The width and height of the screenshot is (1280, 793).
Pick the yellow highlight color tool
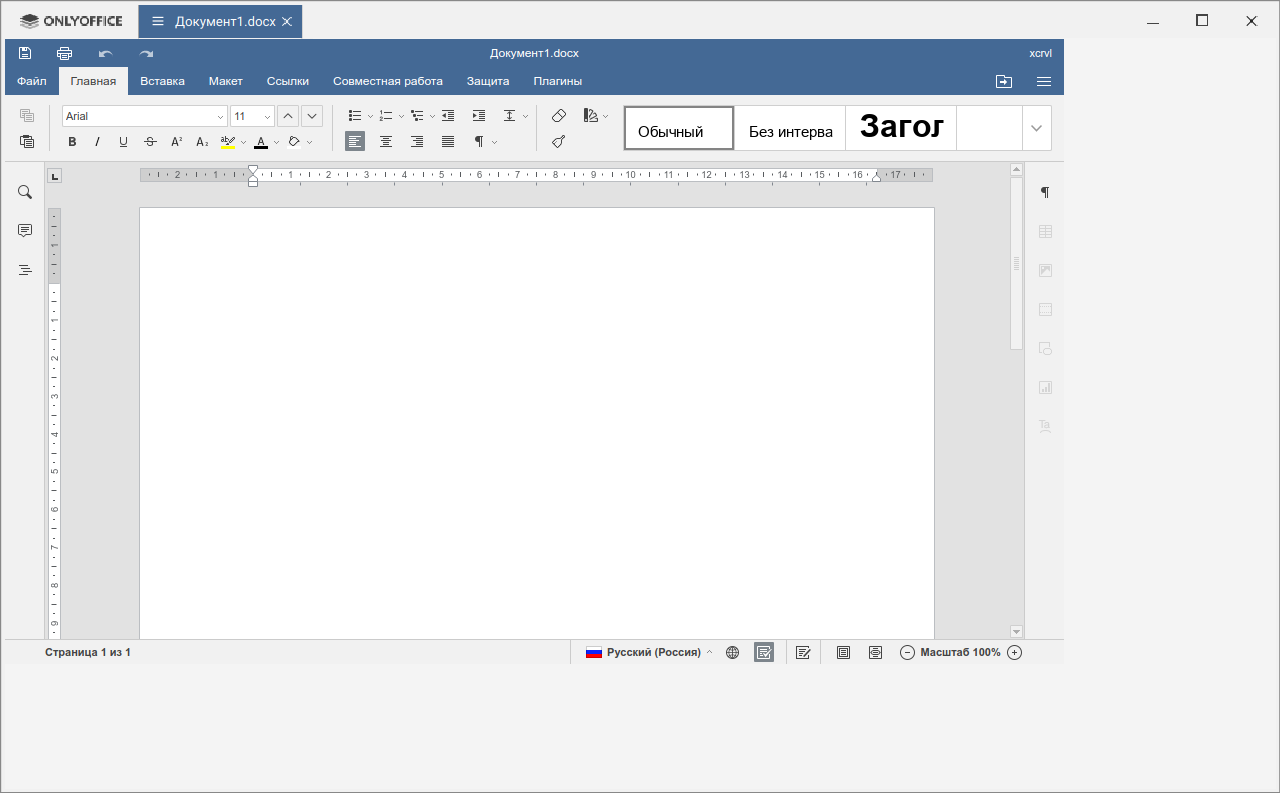(228, 142)
